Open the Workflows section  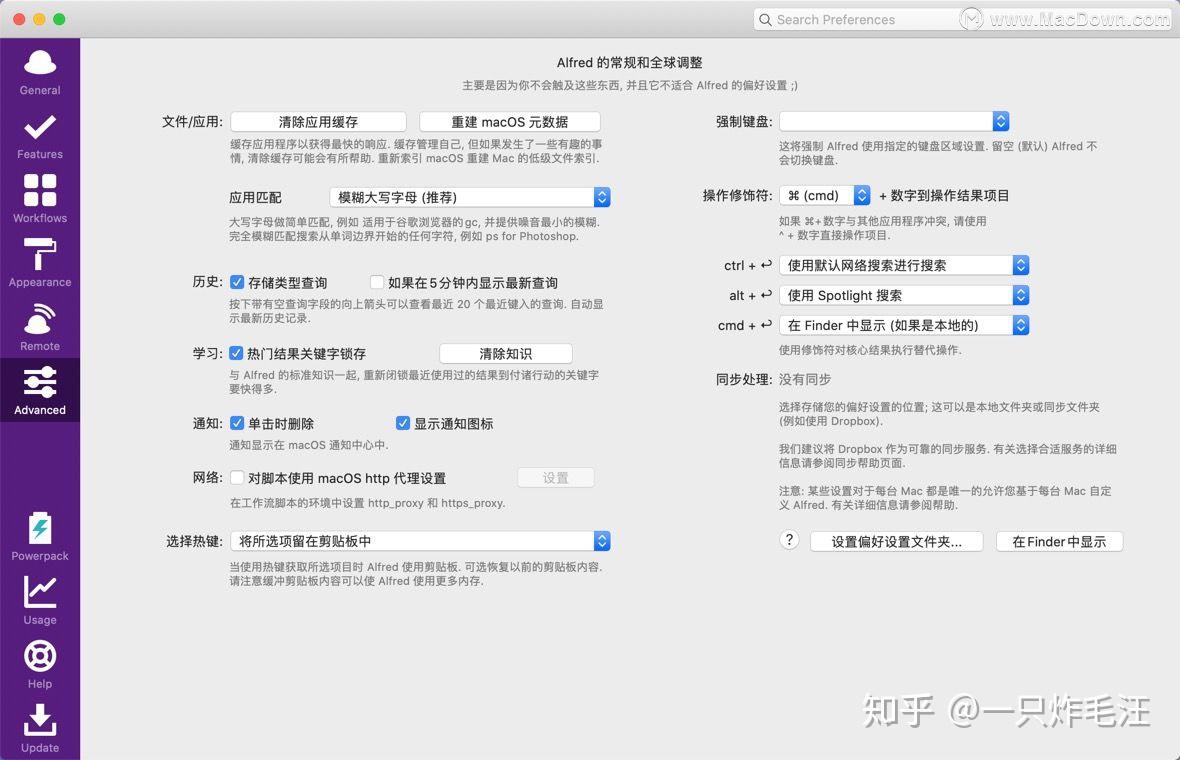(x=39, y=201)
